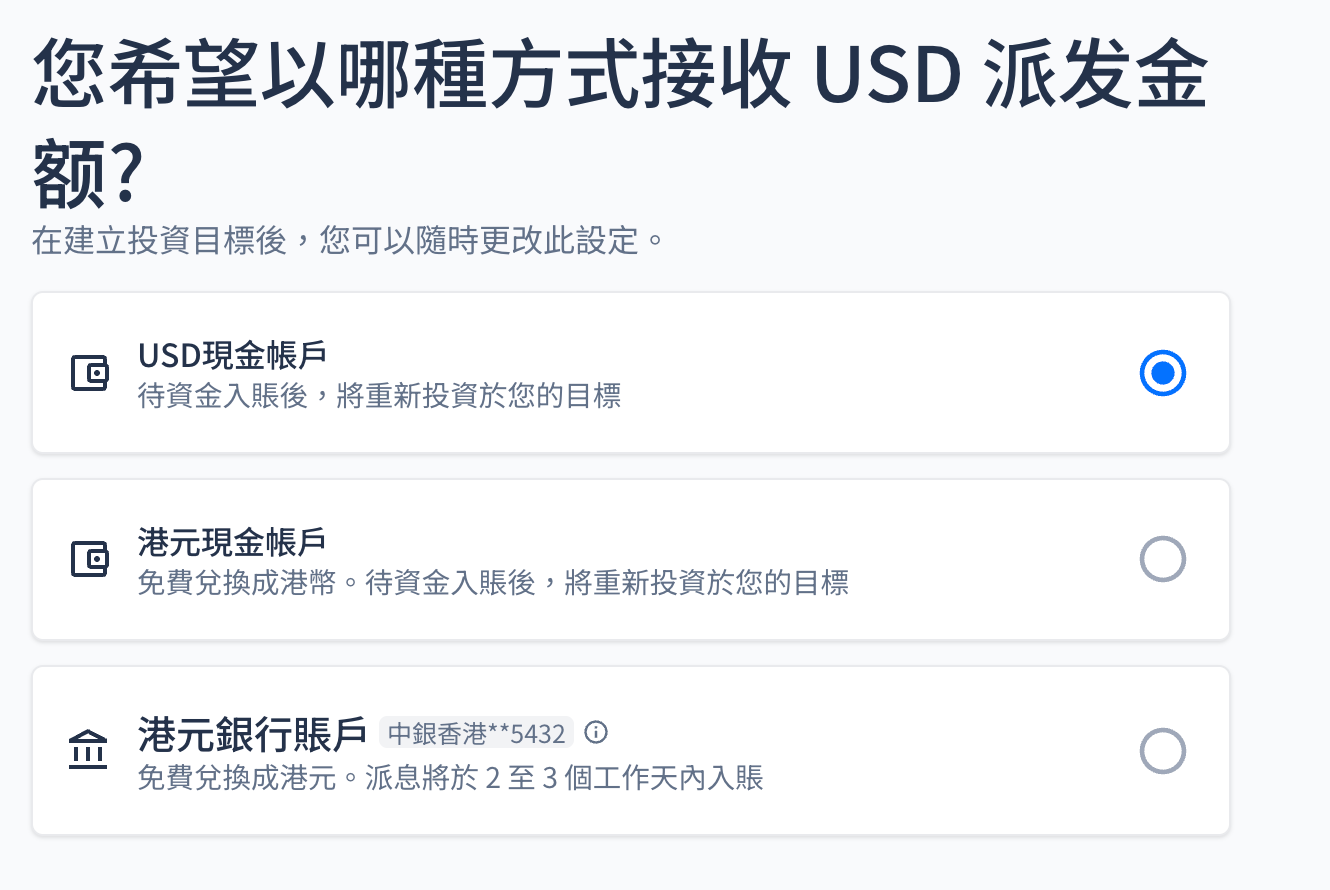Click the wallet icon beside 港元現金帳戶
Viewport: 1330px width, 890px height.
[x=89, y=559]
